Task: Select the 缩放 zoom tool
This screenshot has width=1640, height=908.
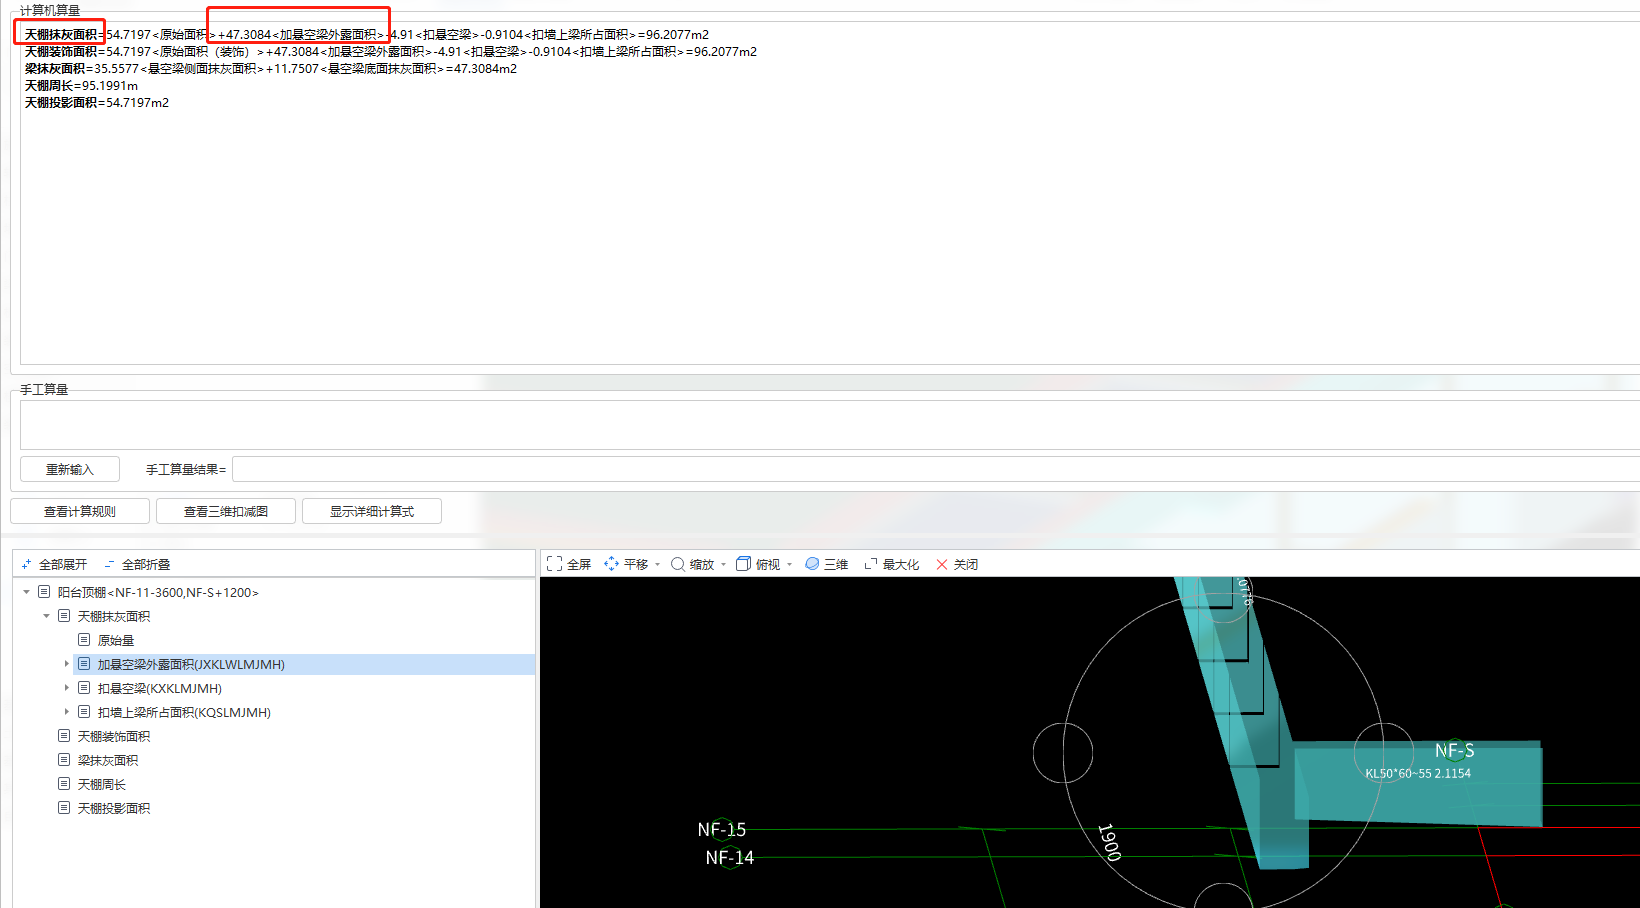Action: [692, 564]
